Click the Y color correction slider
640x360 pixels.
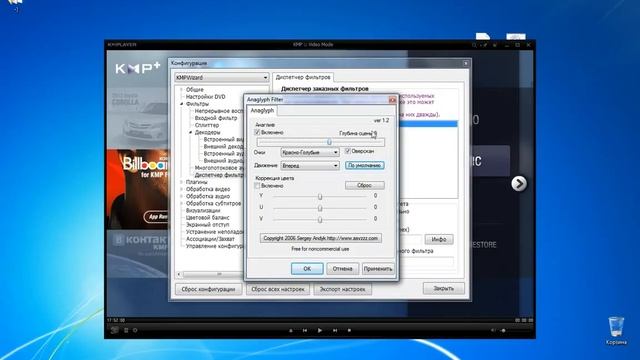point(320,197)
